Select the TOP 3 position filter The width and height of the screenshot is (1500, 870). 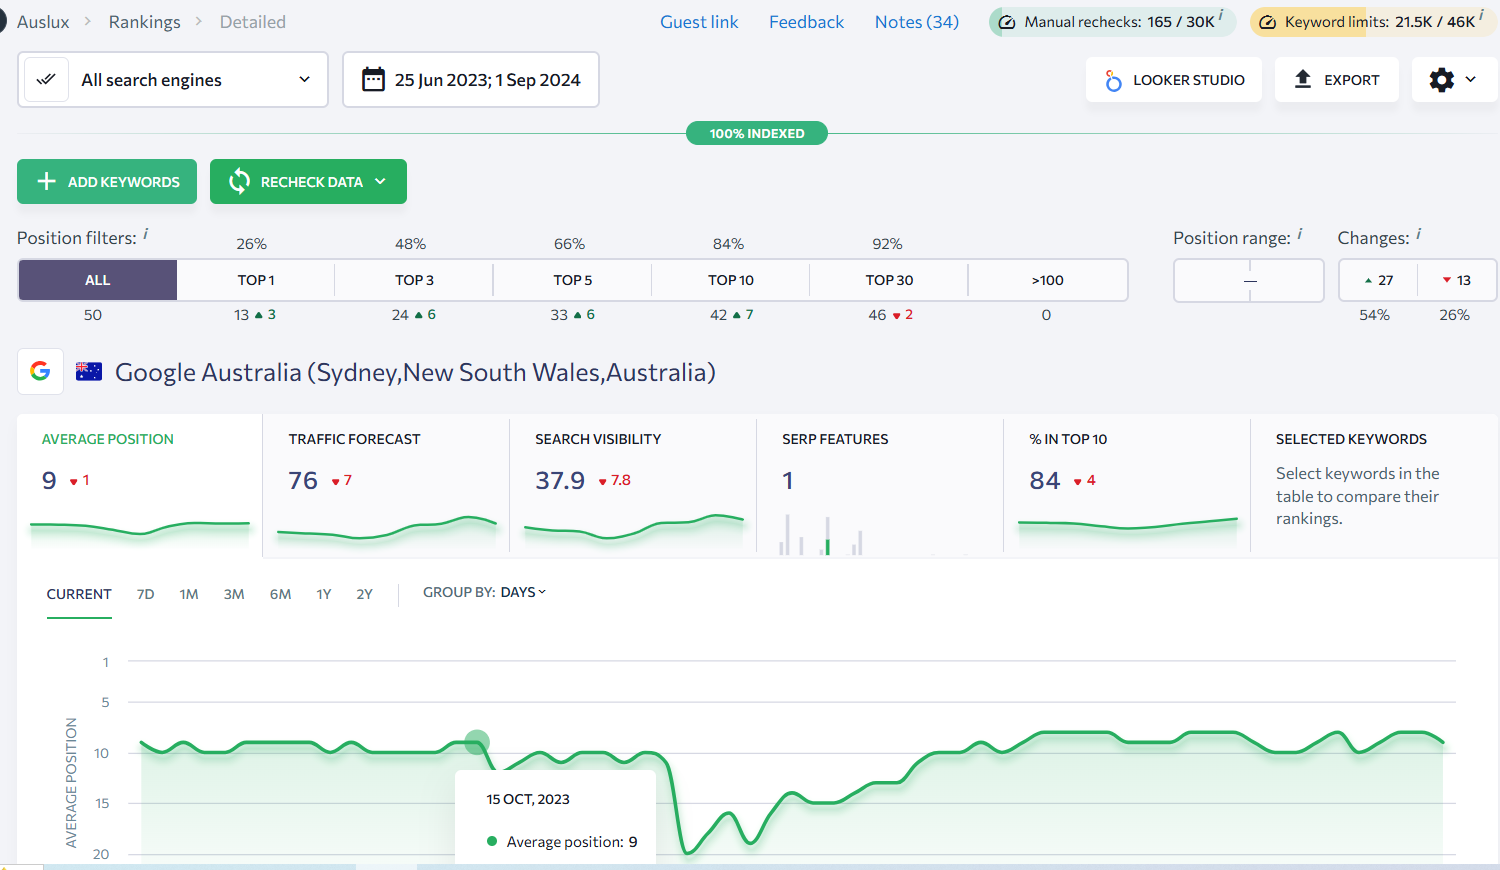[x=414, y=280]
